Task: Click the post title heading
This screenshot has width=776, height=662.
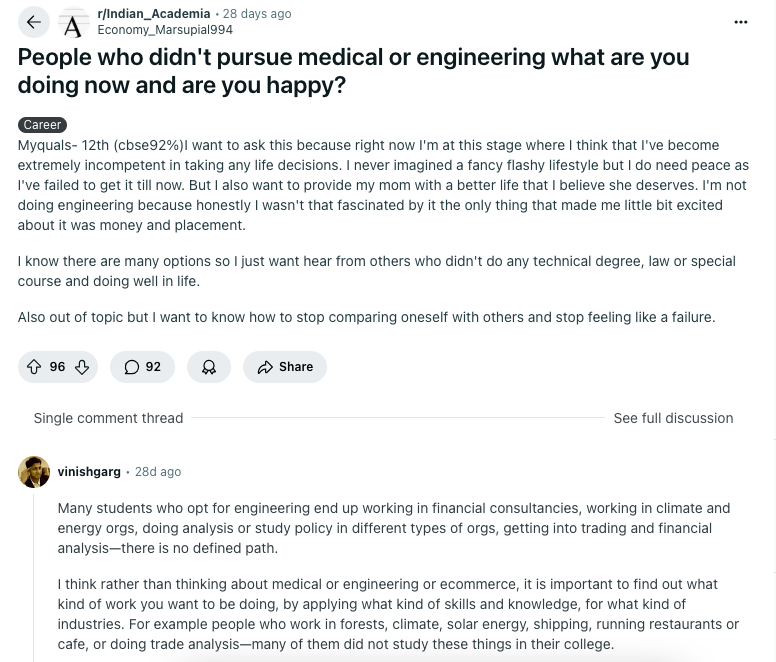Action: (x=353, y=70)
